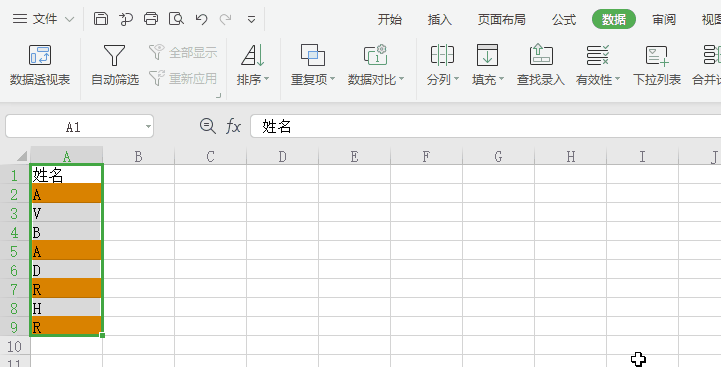Open the filter group dialog launcher
This screenshot has height=367, width=721.
point(218,96)
